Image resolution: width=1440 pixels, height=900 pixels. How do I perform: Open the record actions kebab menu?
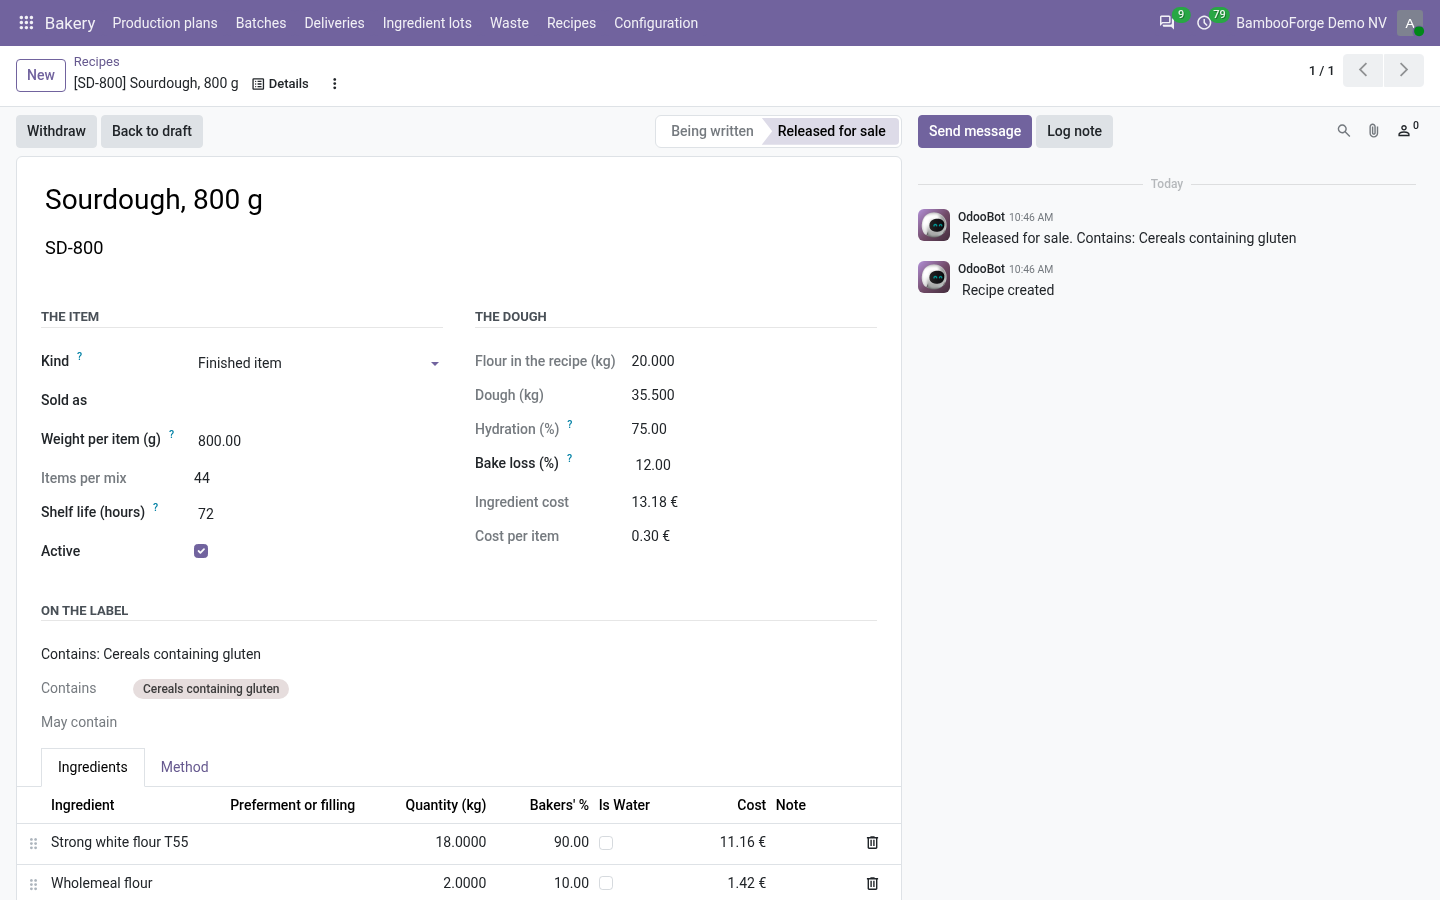point(335,84)
